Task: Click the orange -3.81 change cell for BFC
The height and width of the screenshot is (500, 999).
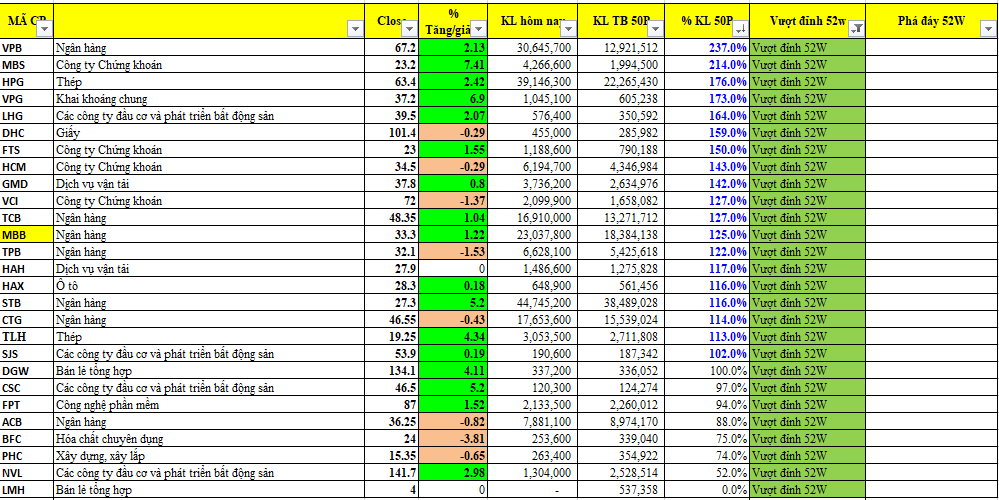Action: click(455, 438)
